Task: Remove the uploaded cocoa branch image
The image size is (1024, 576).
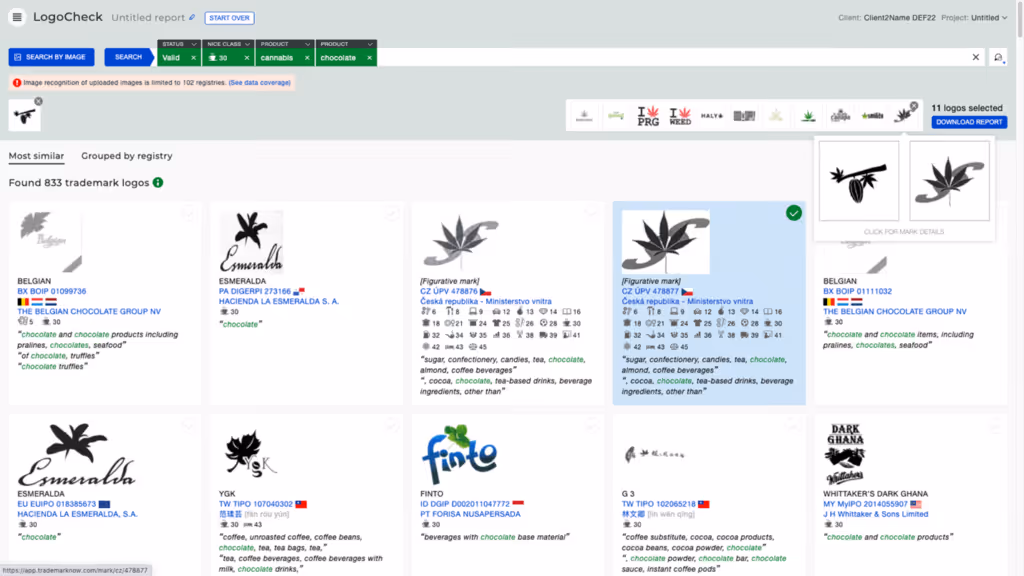Action: [x=39, y=101]
